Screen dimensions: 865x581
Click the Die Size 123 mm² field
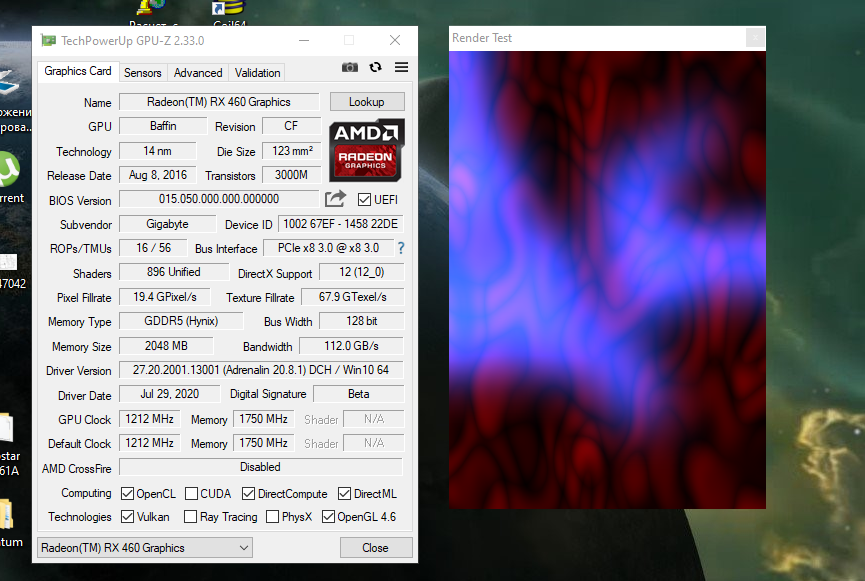click(x=292, y=151)
